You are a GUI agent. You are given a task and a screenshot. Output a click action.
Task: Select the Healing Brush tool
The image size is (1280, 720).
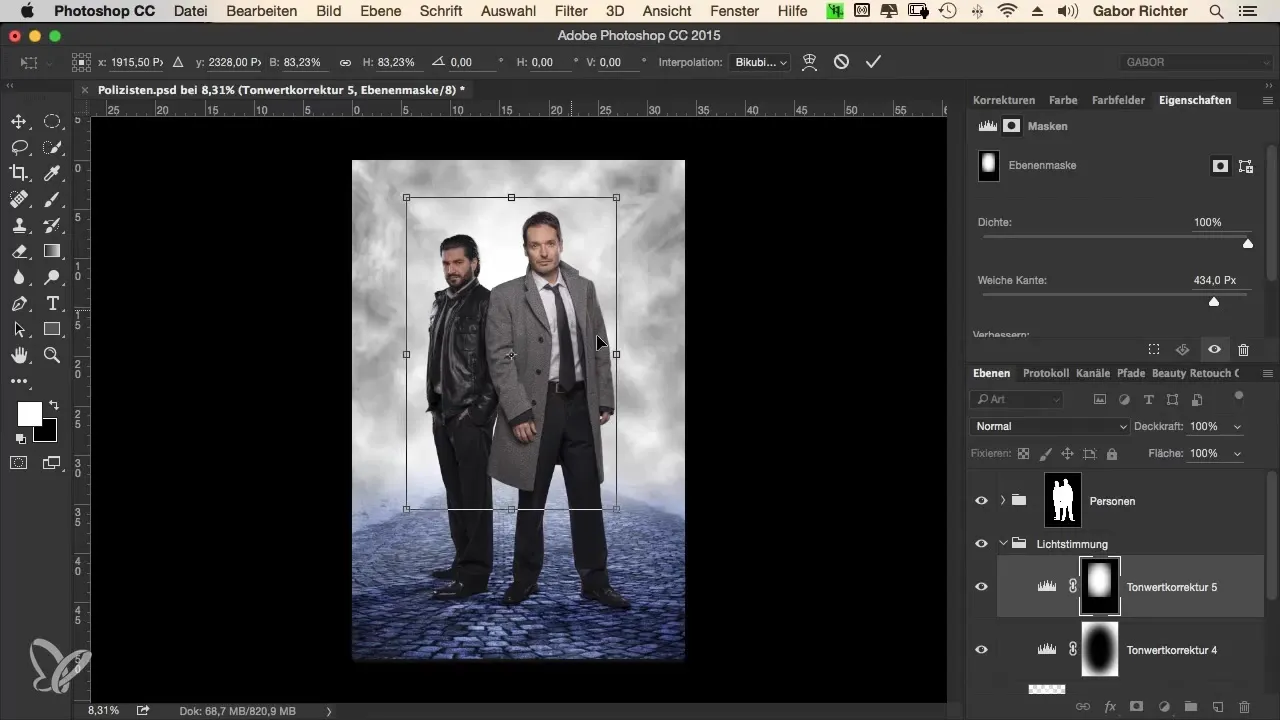tap(19, 199)
